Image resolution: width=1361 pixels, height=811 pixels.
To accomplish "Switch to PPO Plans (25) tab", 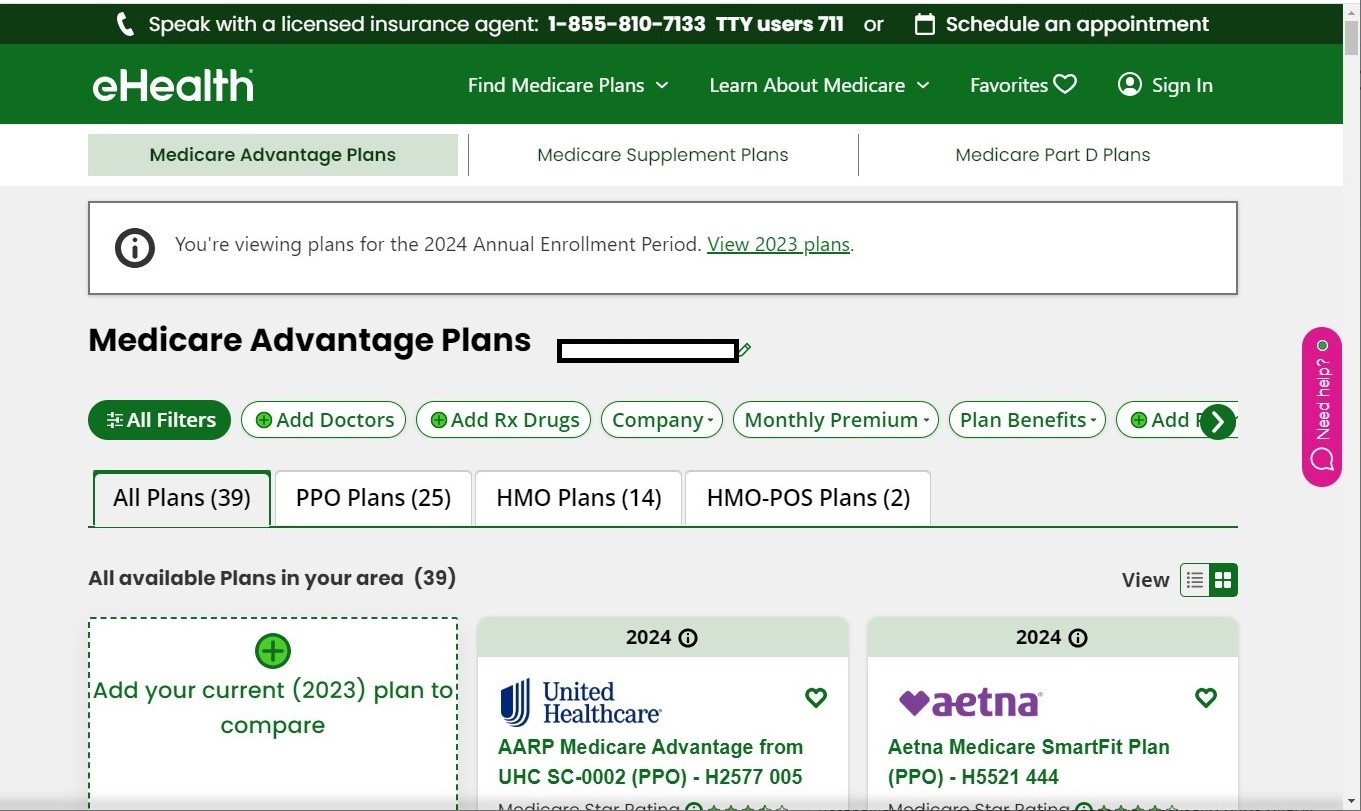I will [x=373, y=498].
